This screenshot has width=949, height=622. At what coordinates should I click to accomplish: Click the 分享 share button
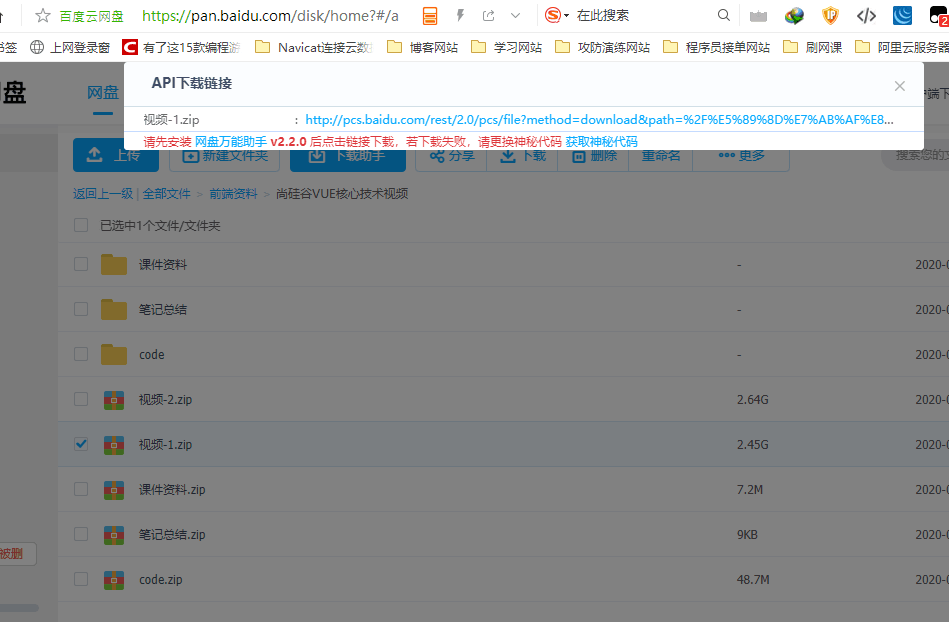pyautogui.click(x=452, y=156)
